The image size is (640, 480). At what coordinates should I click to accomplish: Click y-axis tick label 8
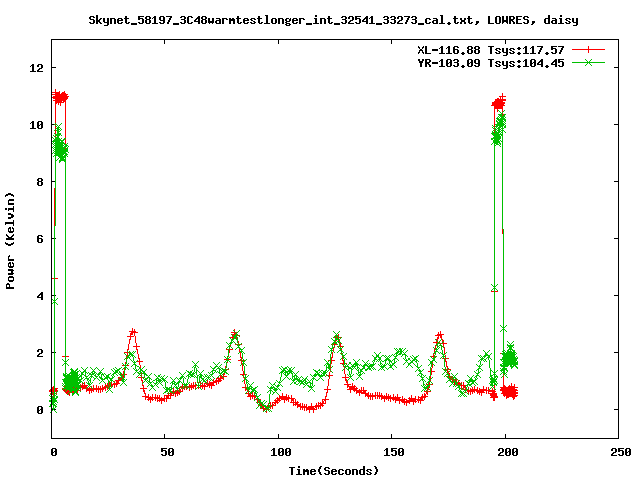coord(40,182)
